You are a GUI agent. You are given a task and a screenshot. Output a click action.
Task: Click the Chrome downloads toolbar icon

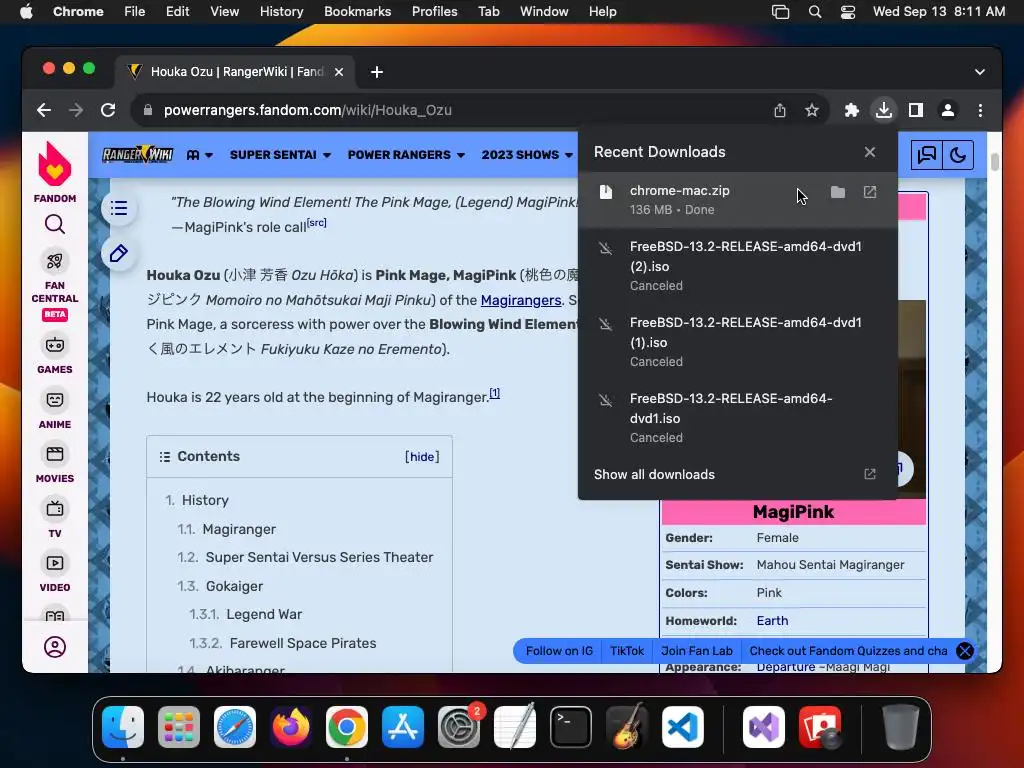click(x=884, y=110)
